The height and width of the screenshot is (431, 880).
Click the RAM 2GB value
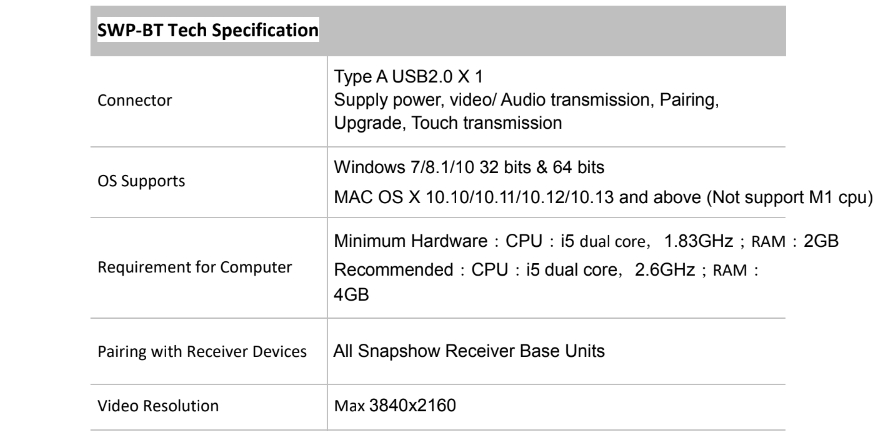pyautogui.click(x=795, y=241)
